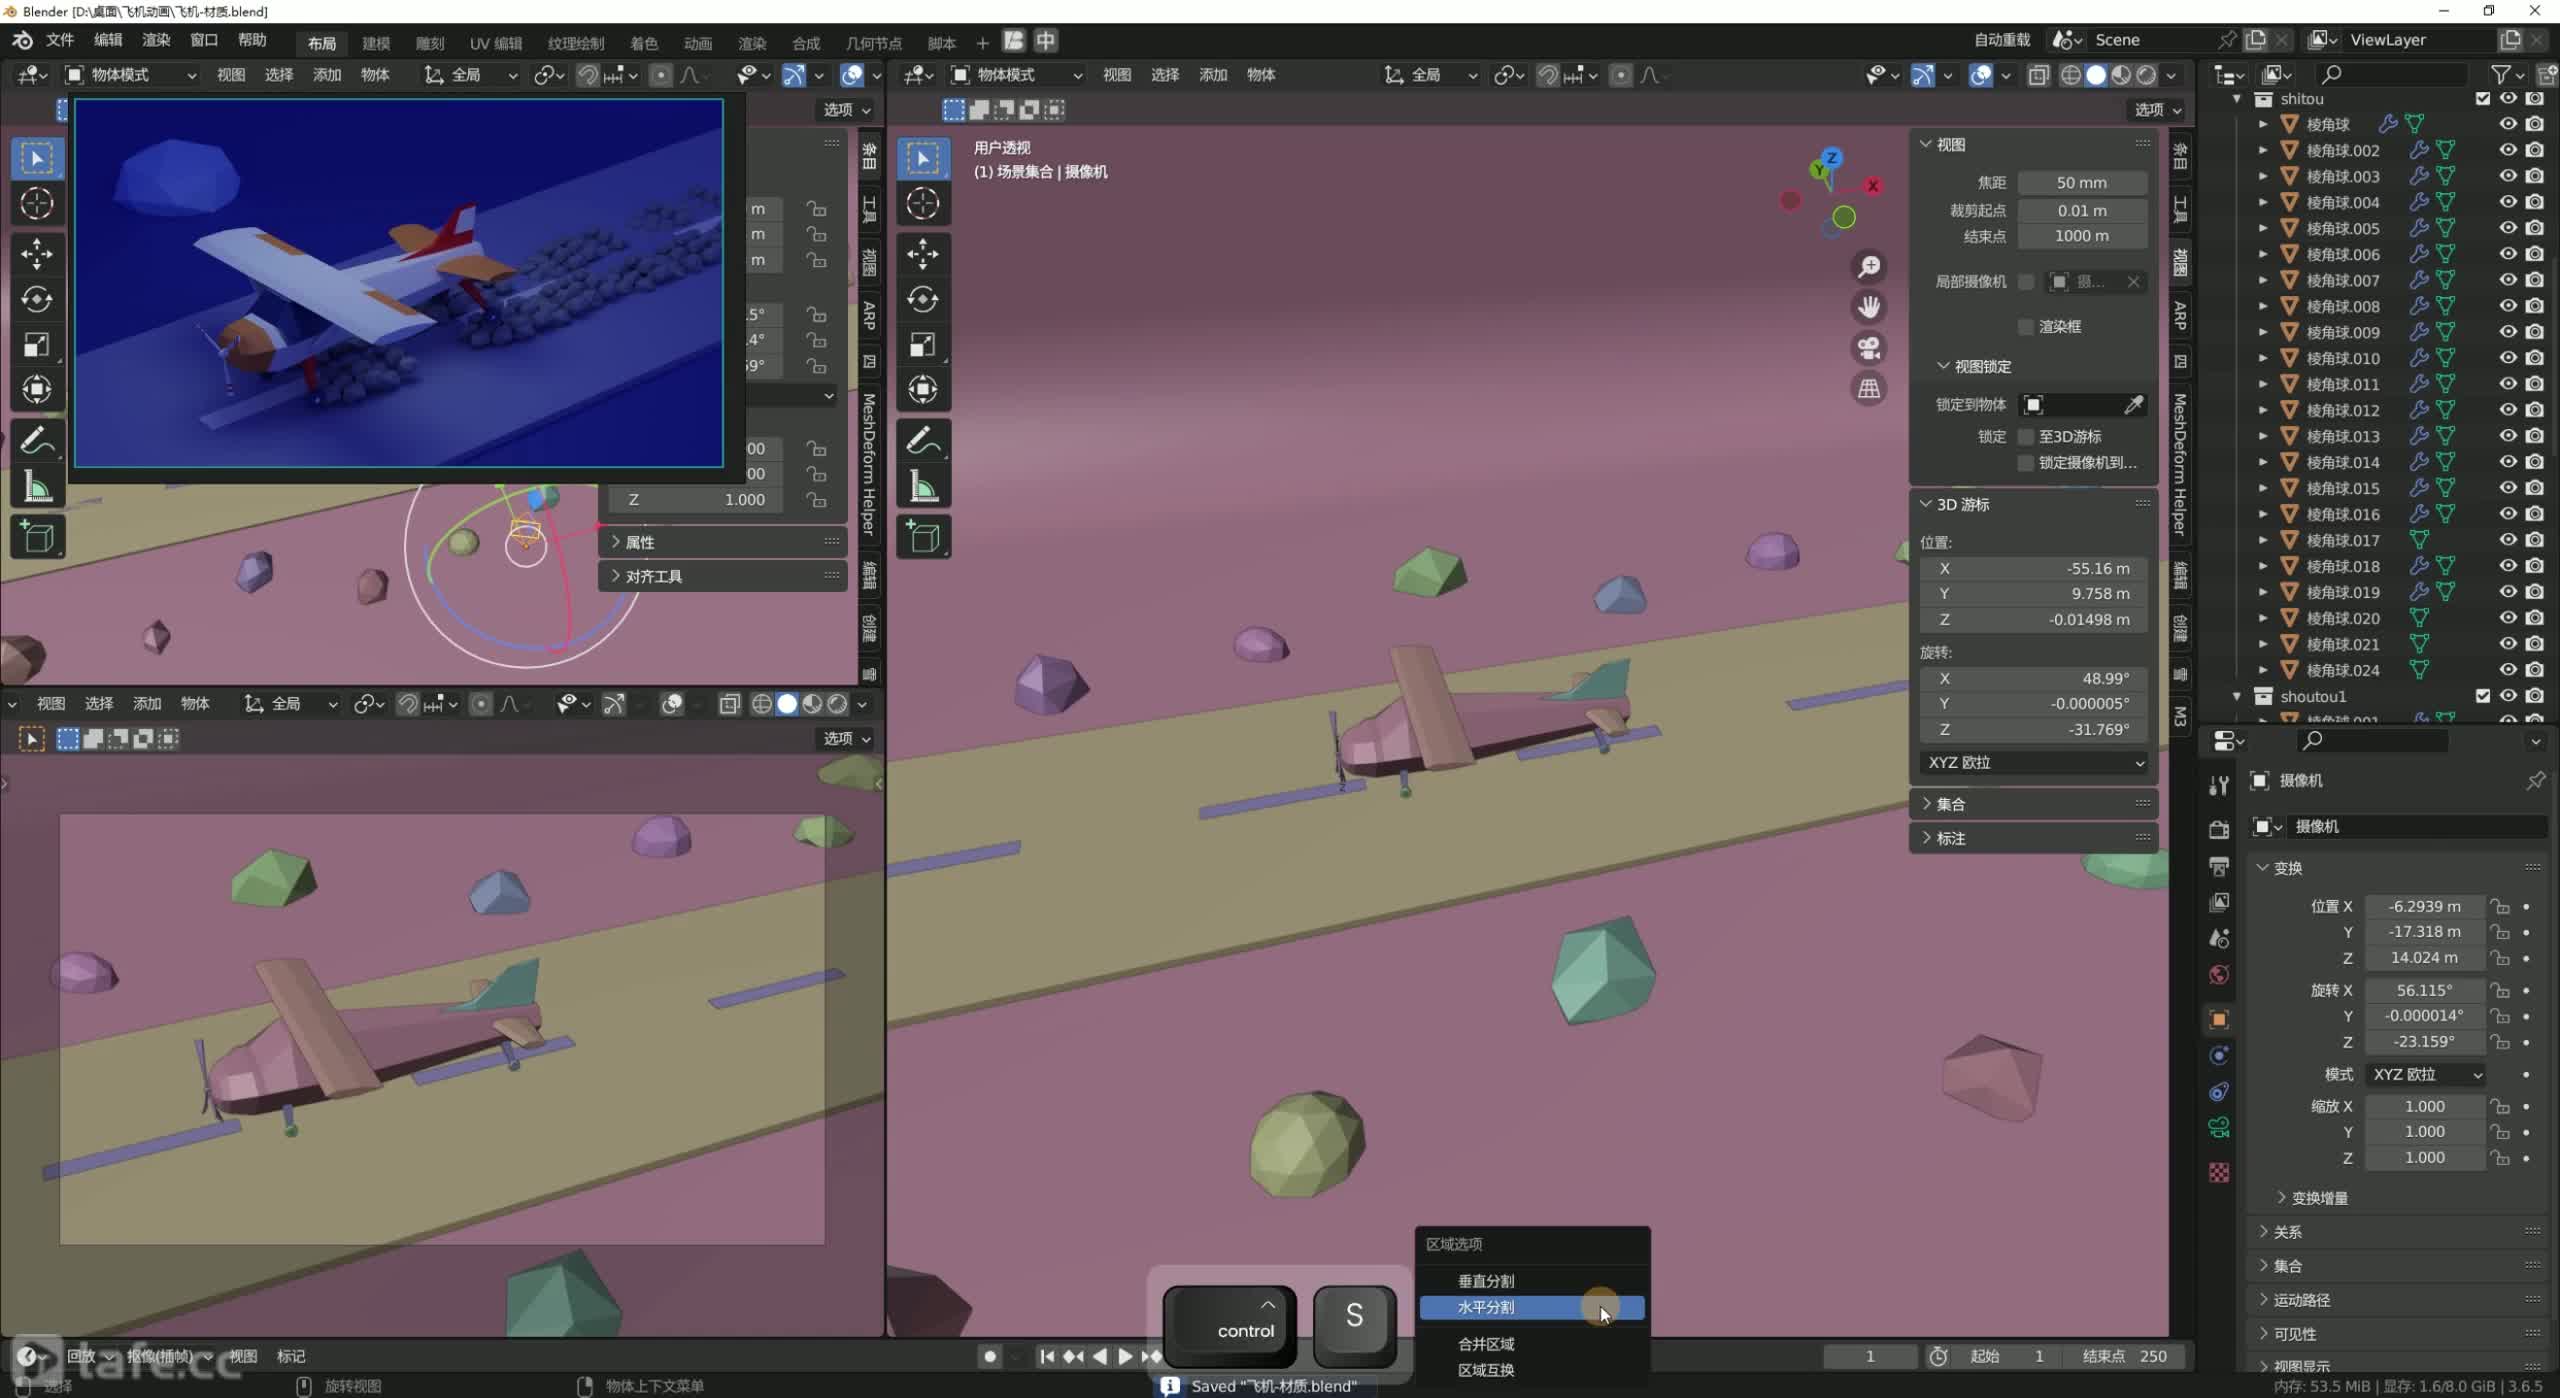Screen dimensions: 2560x1398
Task: Collapse the 视图锁定 section
Action: [1975, 366]
